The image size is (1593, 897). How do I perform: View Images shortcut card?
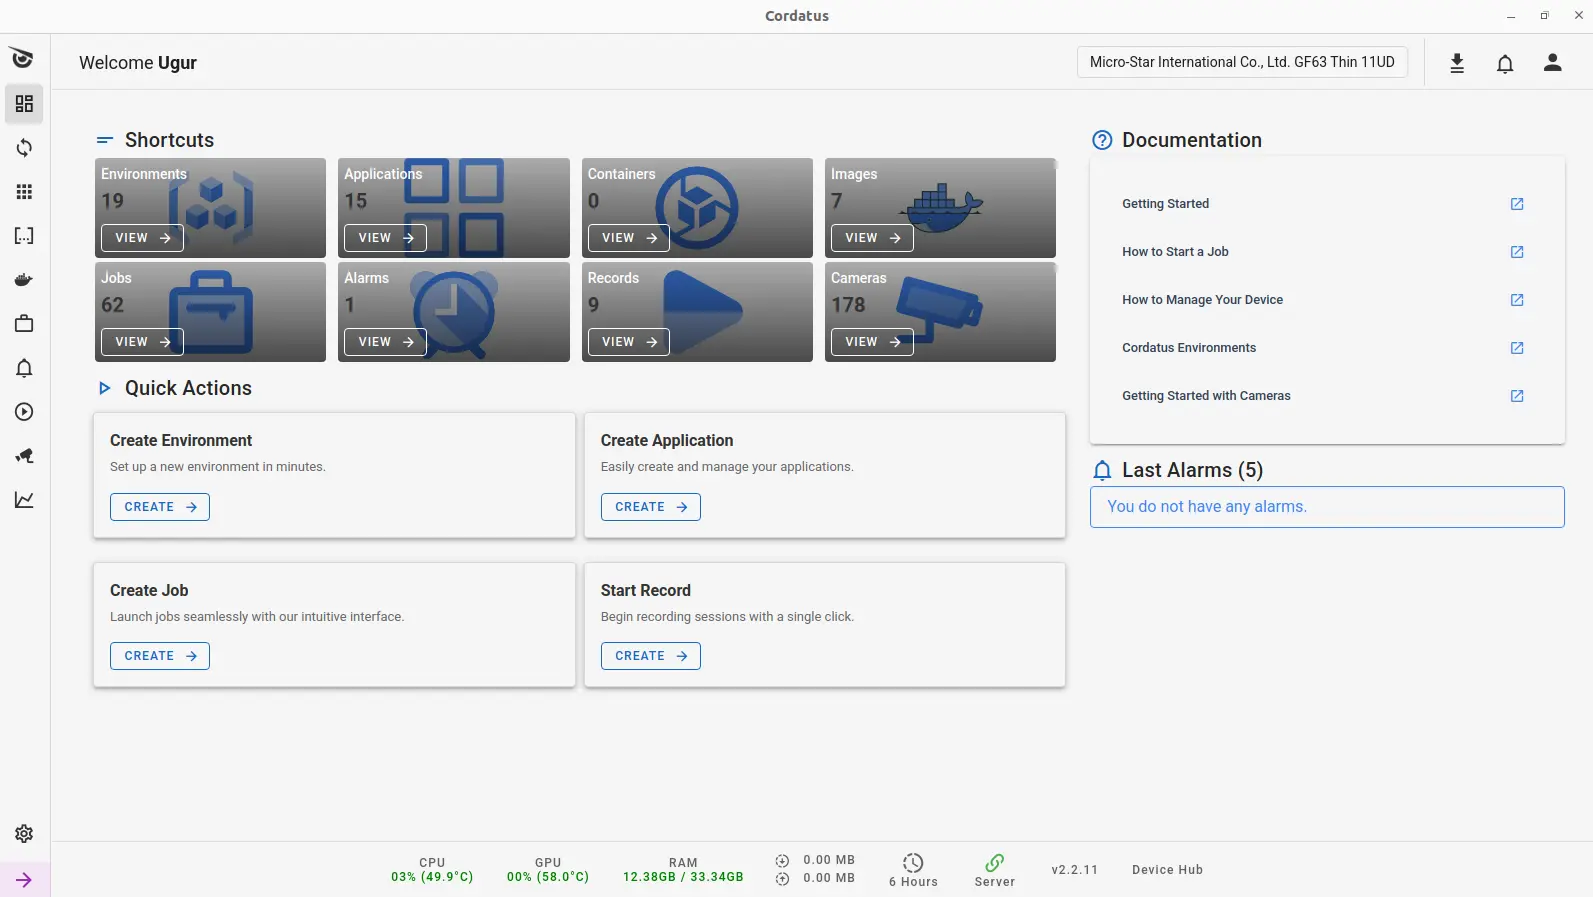pos(872,238)
